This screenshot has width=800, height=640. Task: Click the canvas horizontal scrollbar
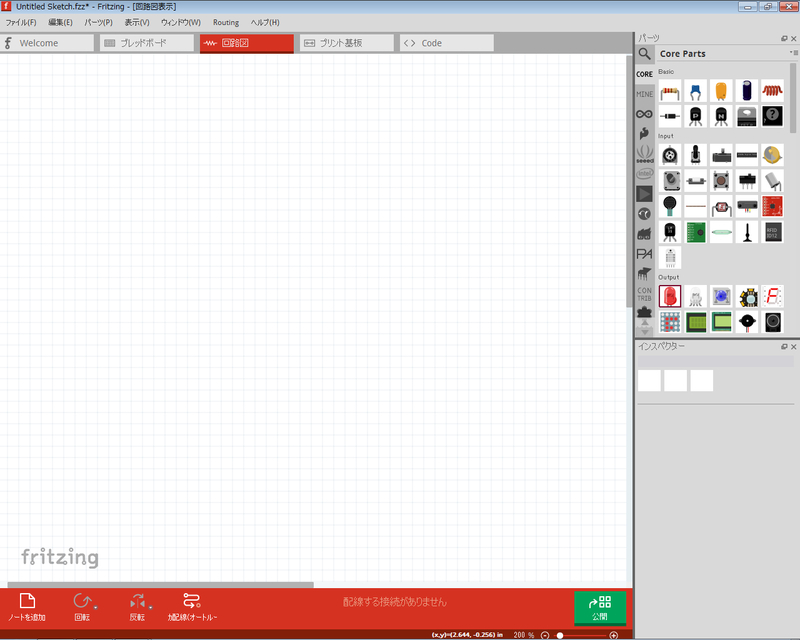click(x=160, y=585)
